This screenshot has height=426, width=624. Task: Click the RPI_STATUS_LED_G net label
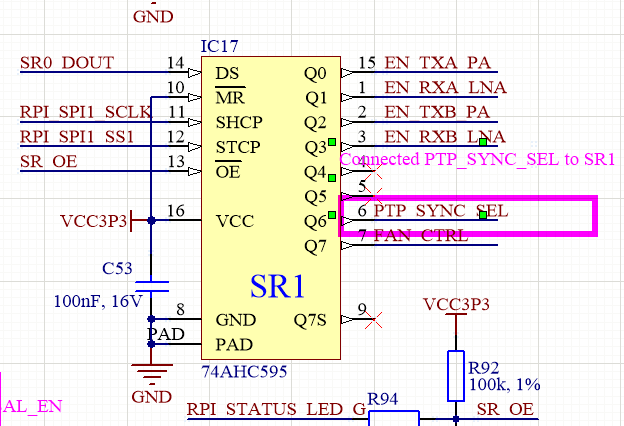276,408
